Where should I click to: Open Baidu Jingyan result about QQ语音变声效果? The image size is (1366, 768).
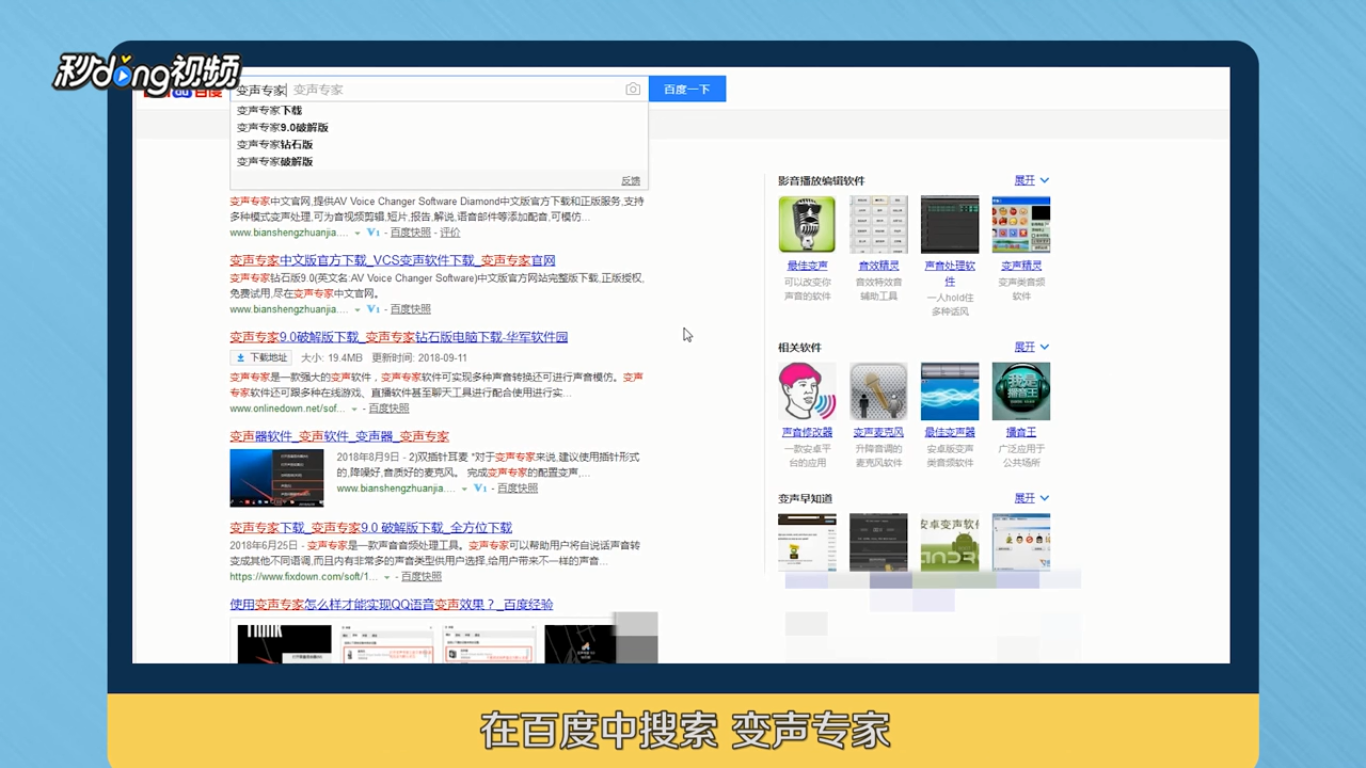(391, 604)
